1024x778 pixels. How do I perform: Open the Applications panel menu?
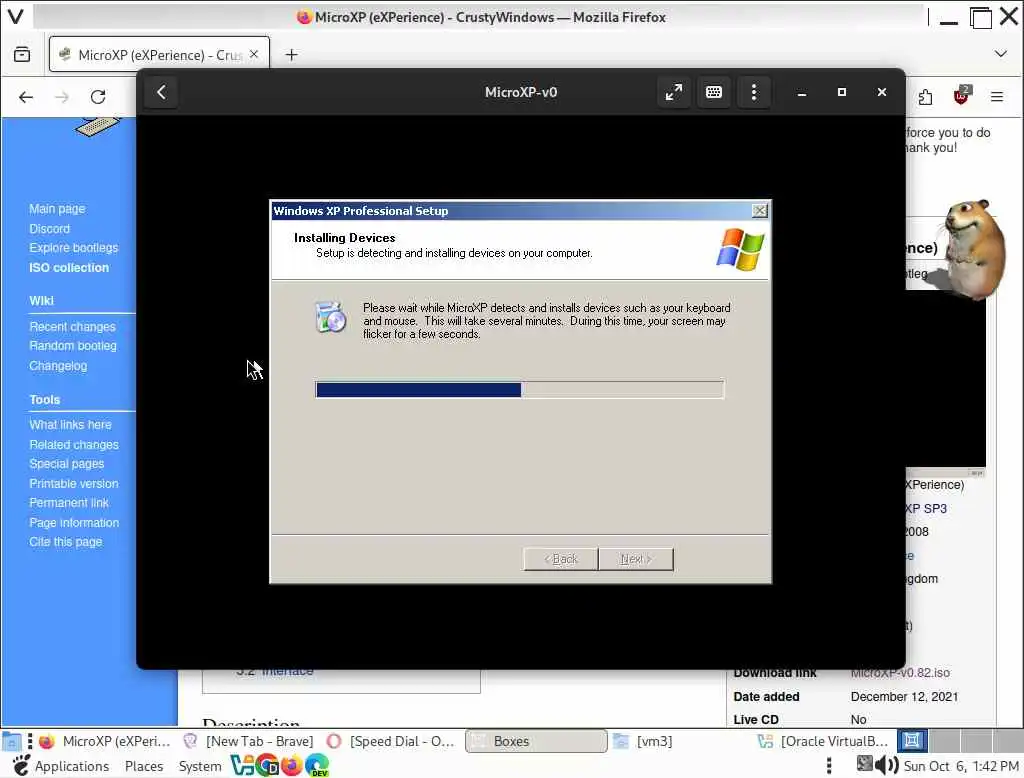tap(72, 766)
